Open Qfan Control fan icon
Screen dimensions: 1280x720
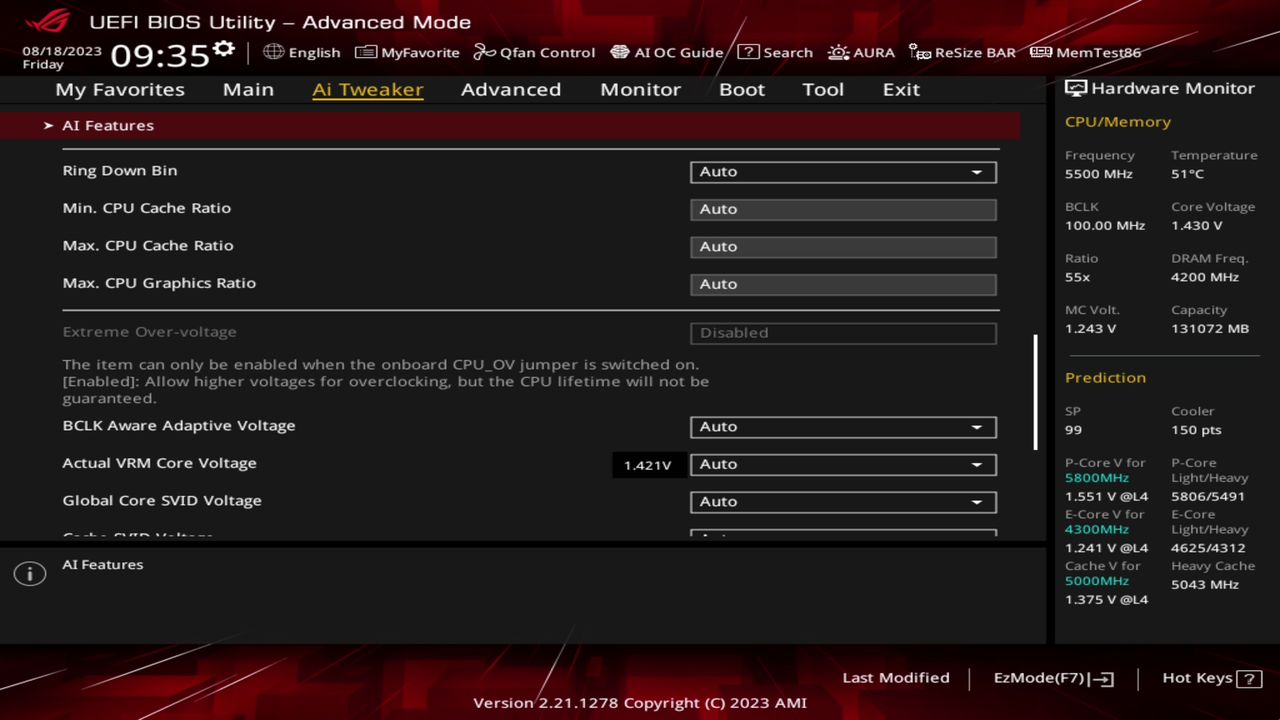point(485,52)
